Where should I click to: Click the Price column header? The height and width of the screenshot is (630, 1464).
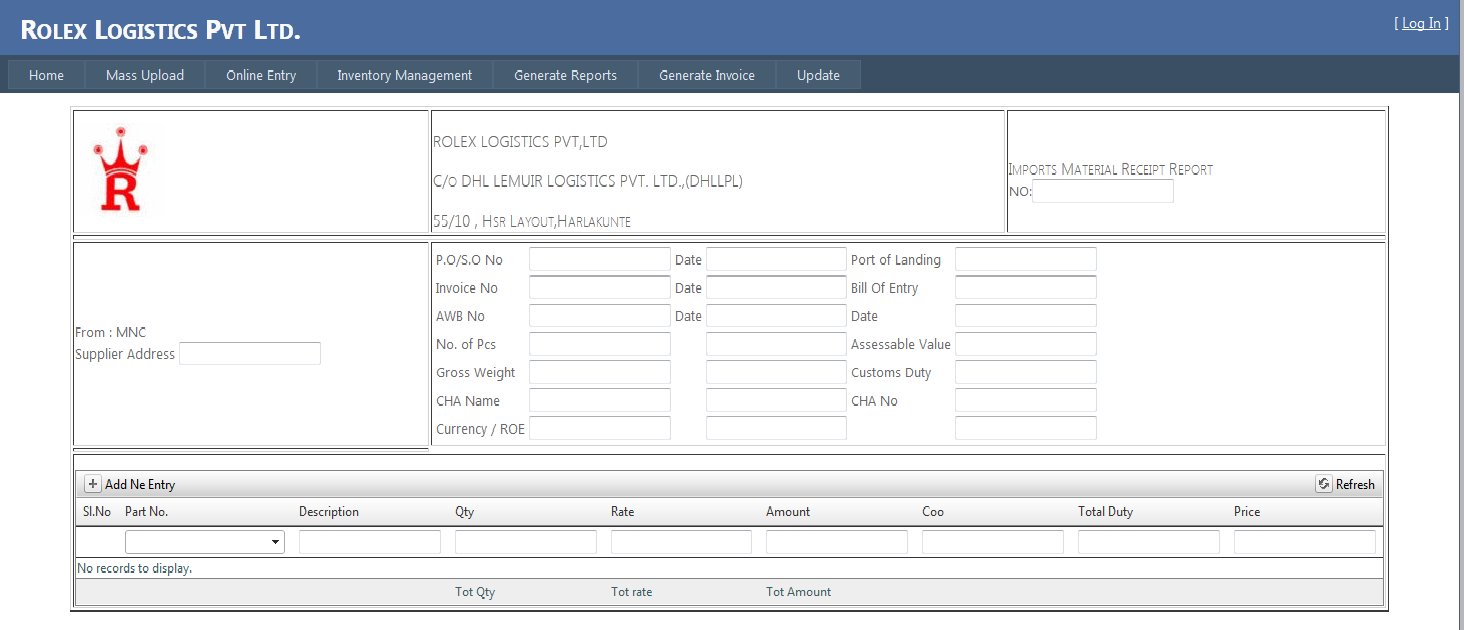(1247, 511)
